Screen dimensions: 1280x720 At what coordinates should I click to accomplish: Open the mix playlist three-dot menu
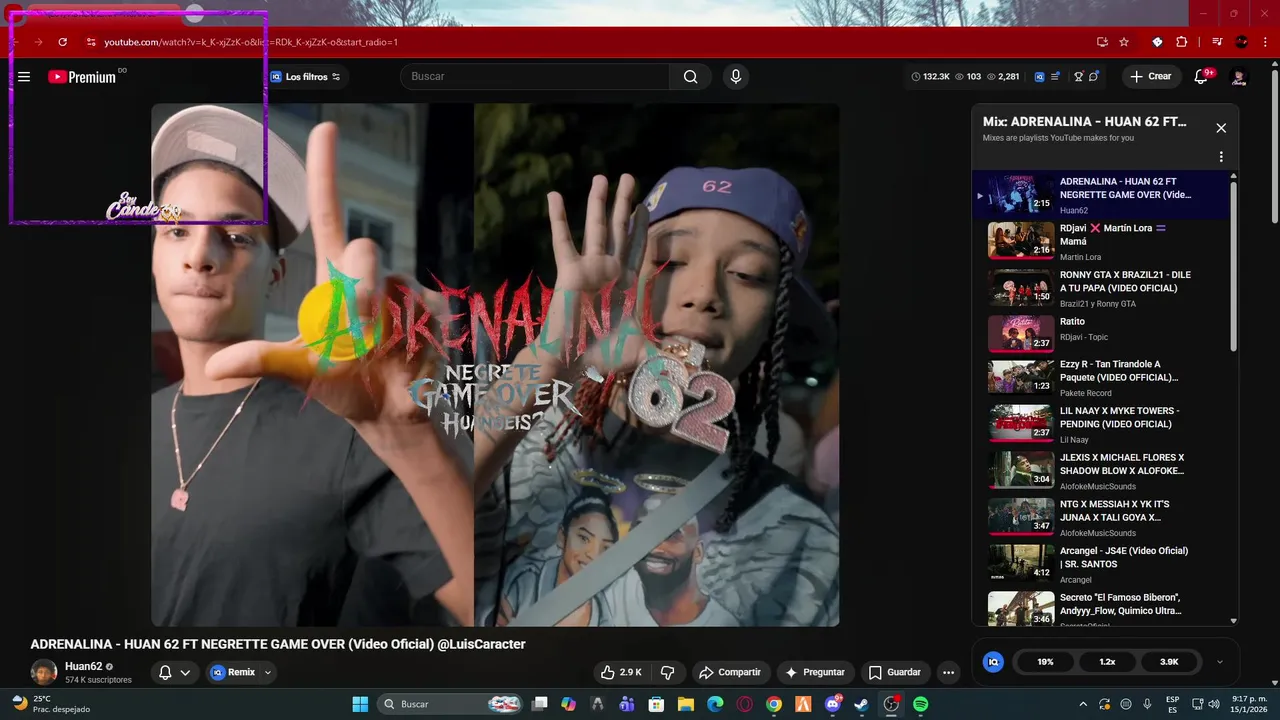1221,157
